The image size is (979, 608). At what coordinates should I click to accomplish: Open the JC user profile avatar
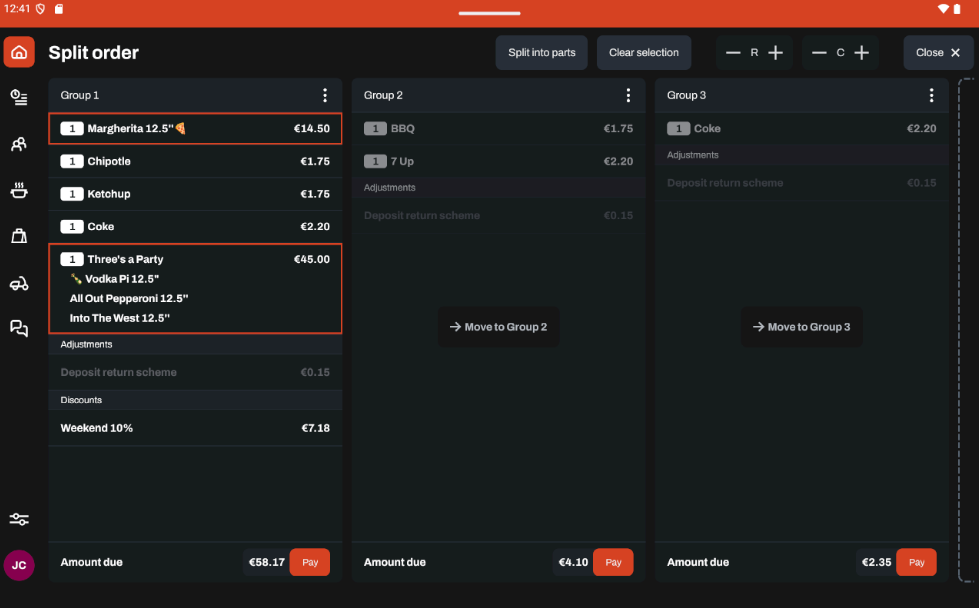pos(19,565)
